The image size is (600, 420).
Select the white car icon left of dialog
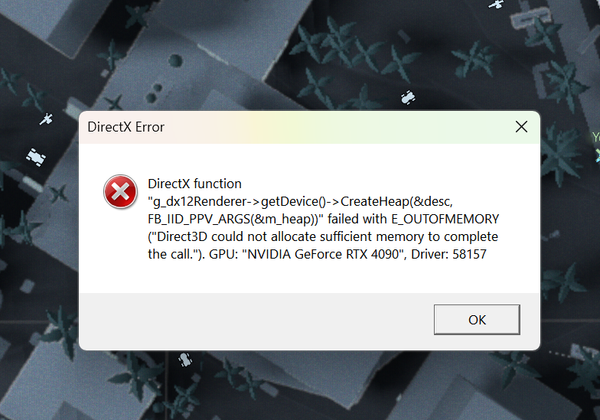click(x=36, y=157)
